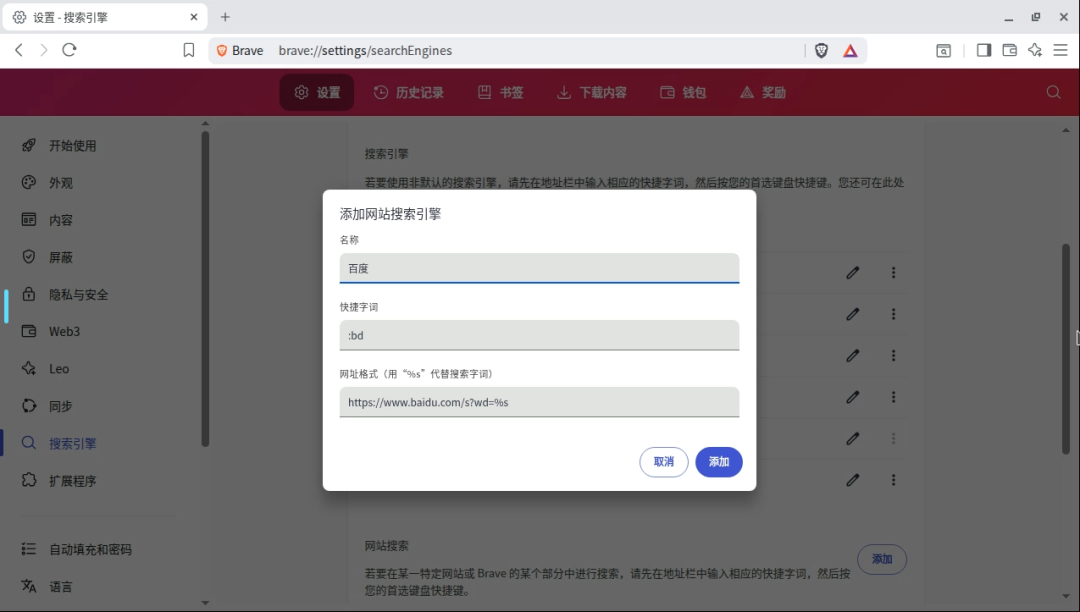Click 添加 to confirm in the dialog

[x=718, y=462]
